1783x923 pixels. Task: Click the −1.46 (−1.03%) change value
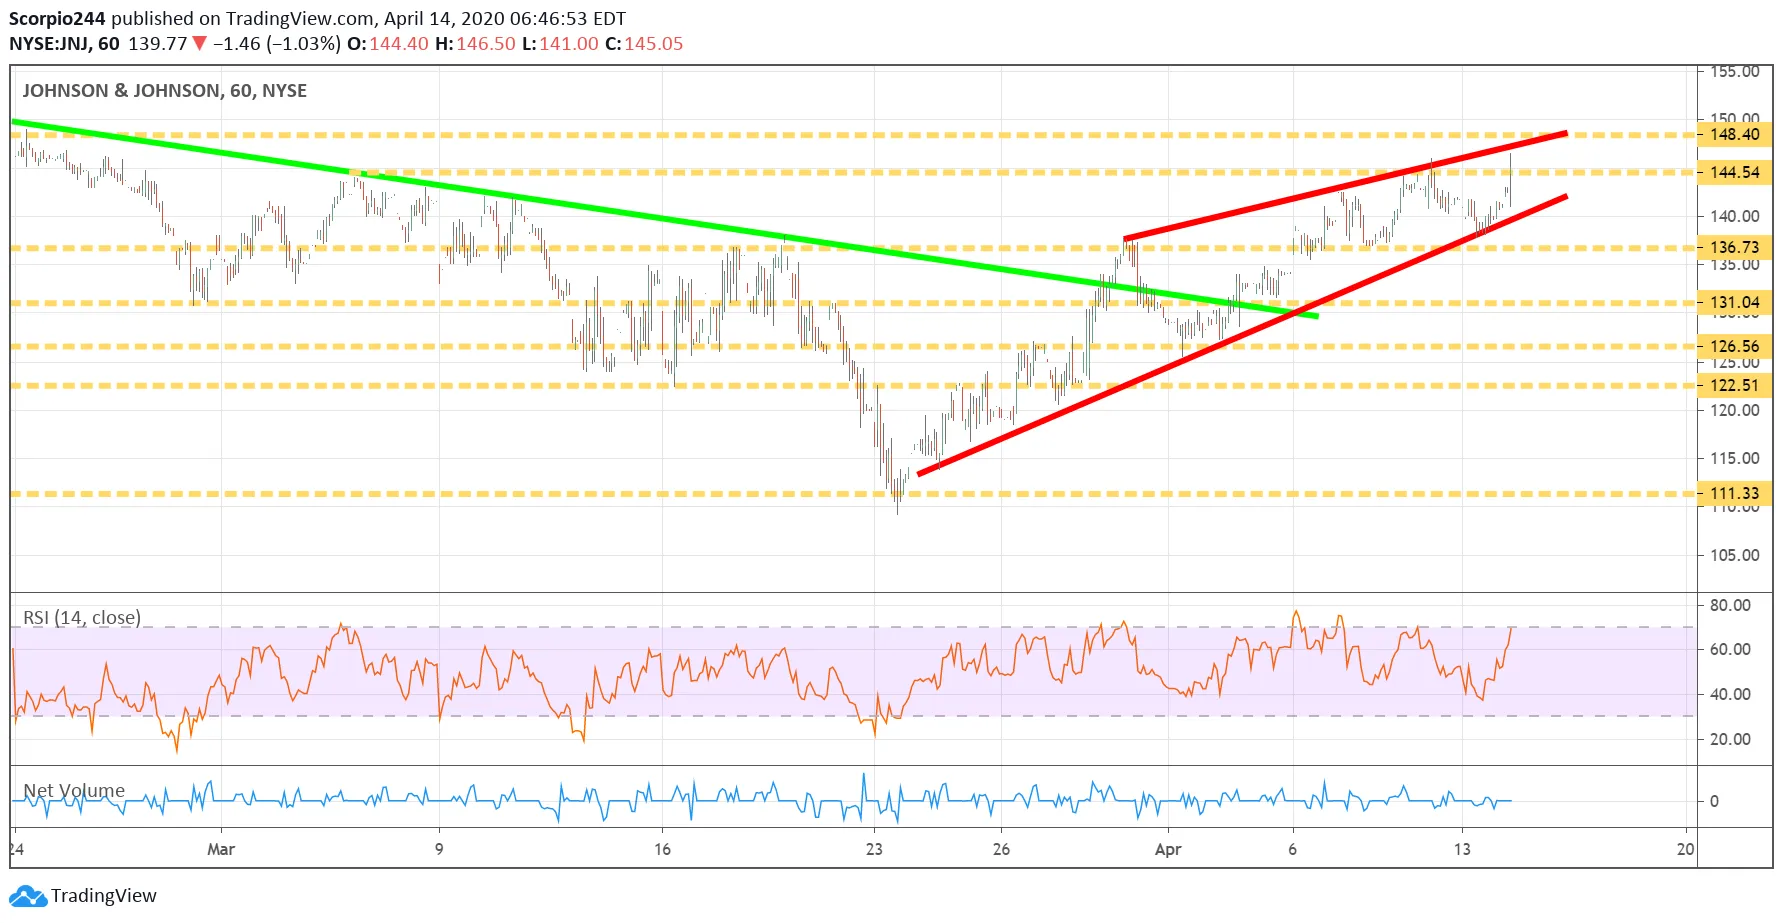click(x=277, y=44)
